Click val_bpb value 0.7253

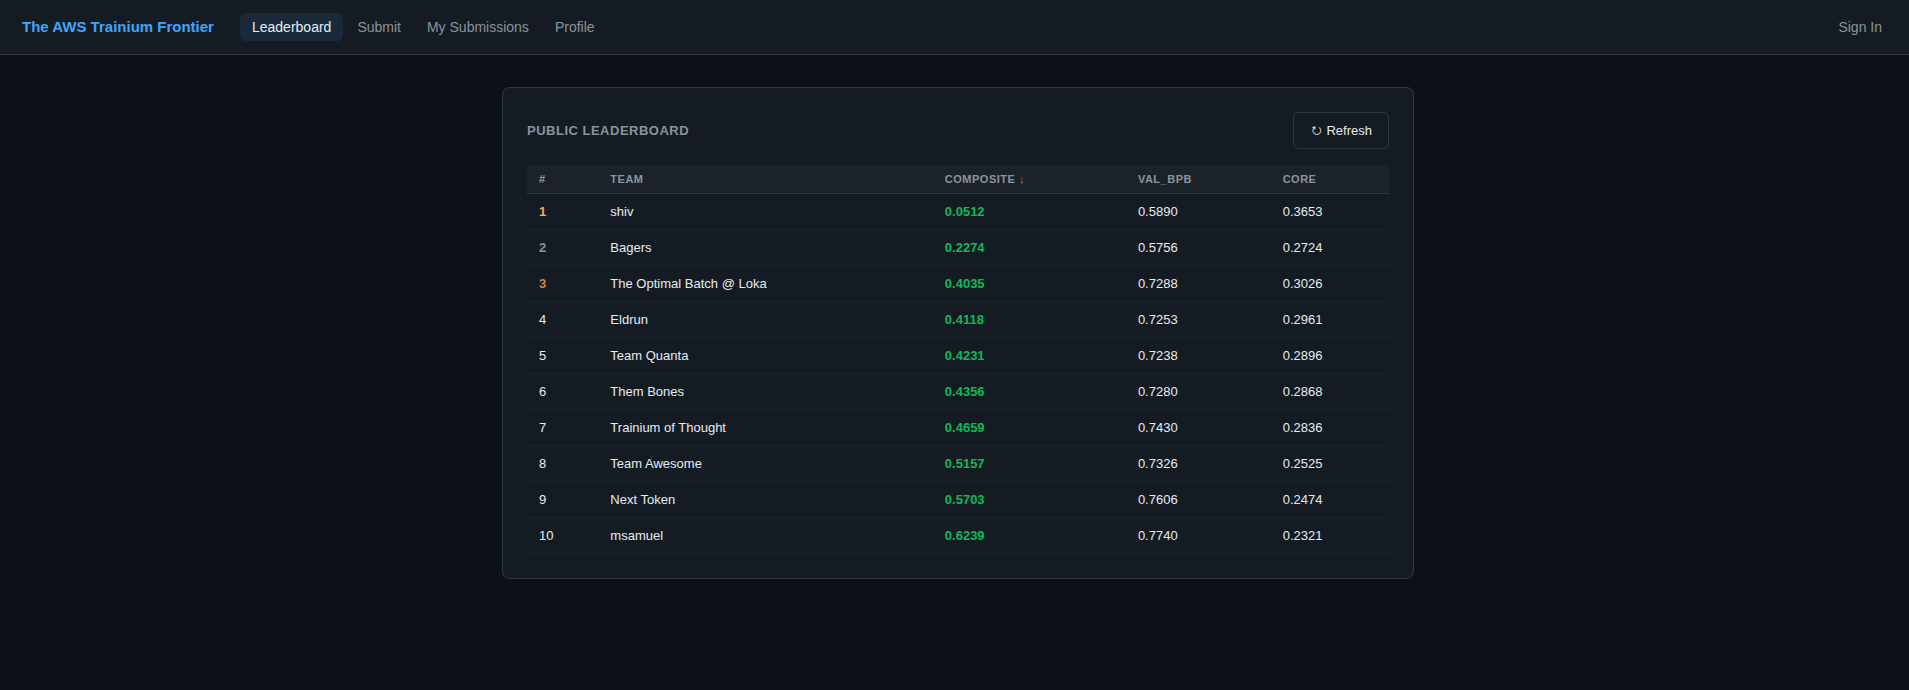pyautogui.click(x=1158, y=320)
